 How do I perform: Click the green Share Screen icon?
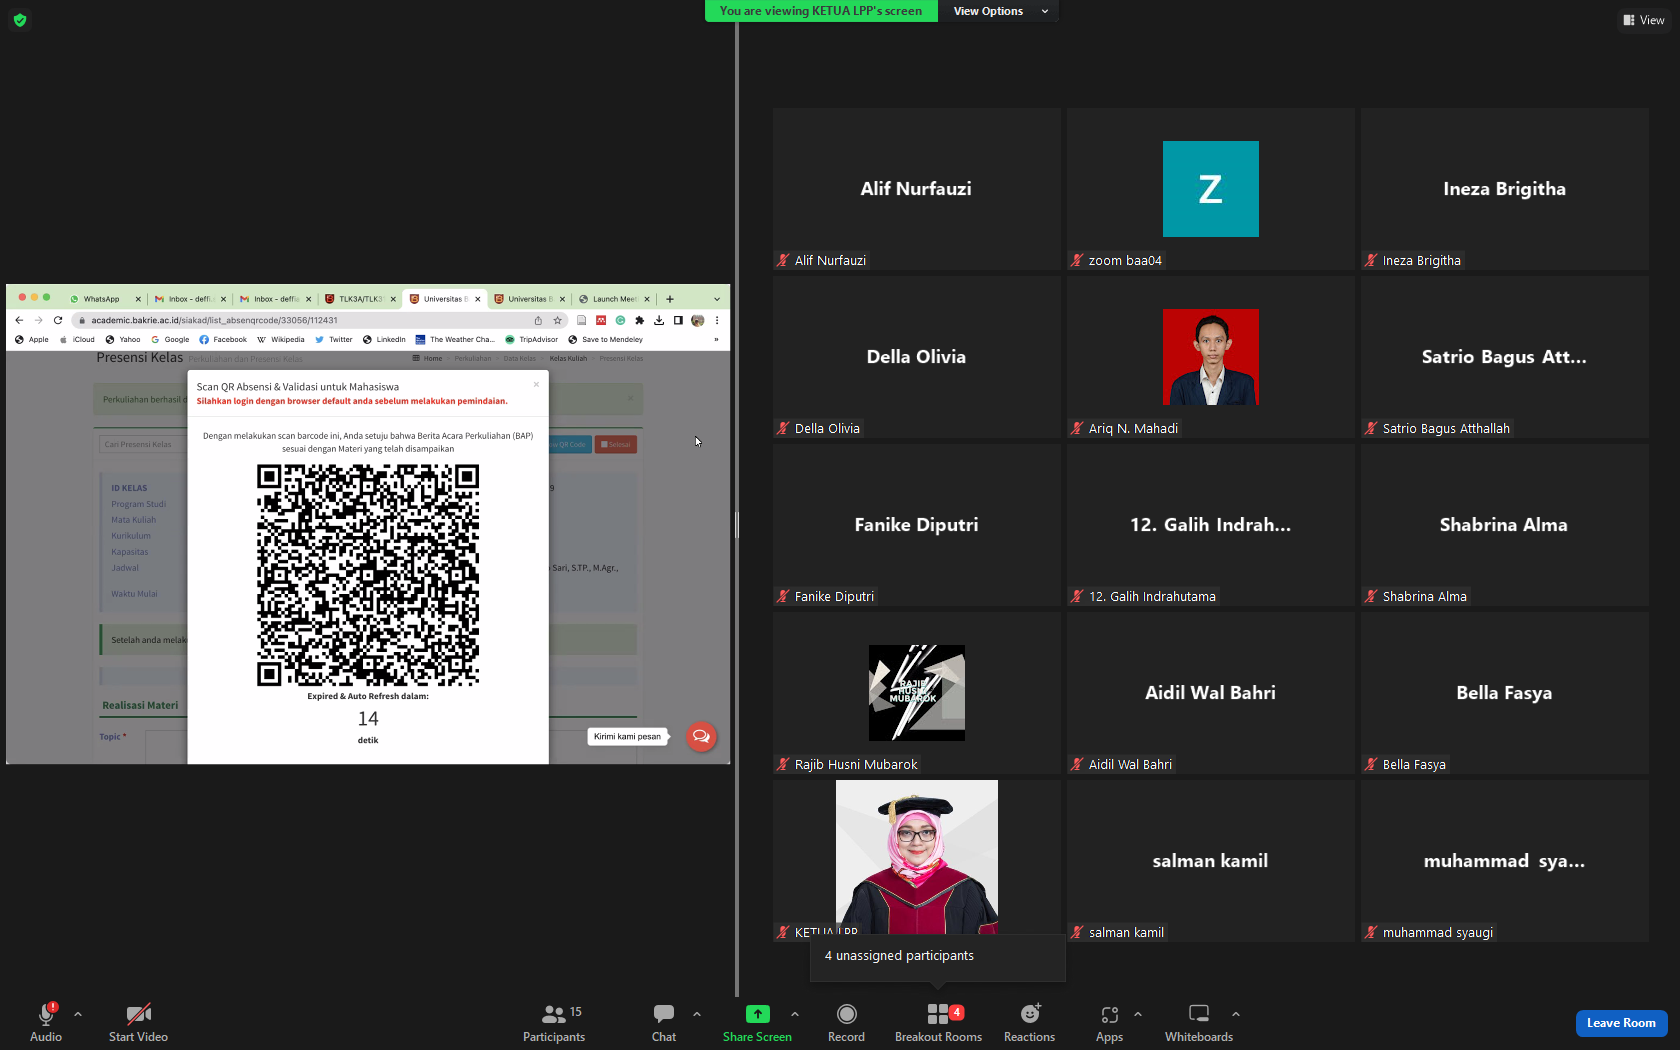point(758,1014)
